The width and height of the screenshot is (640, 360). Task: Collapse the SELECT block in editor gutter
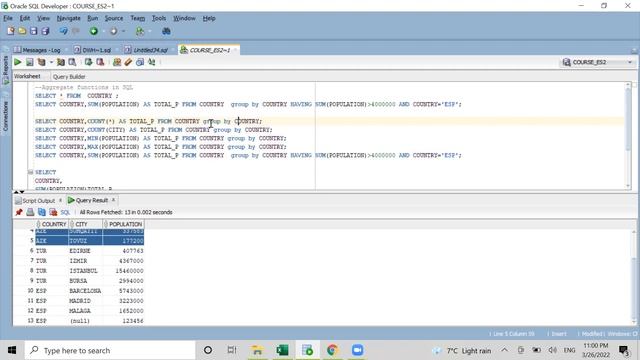(x=30, y=172)
